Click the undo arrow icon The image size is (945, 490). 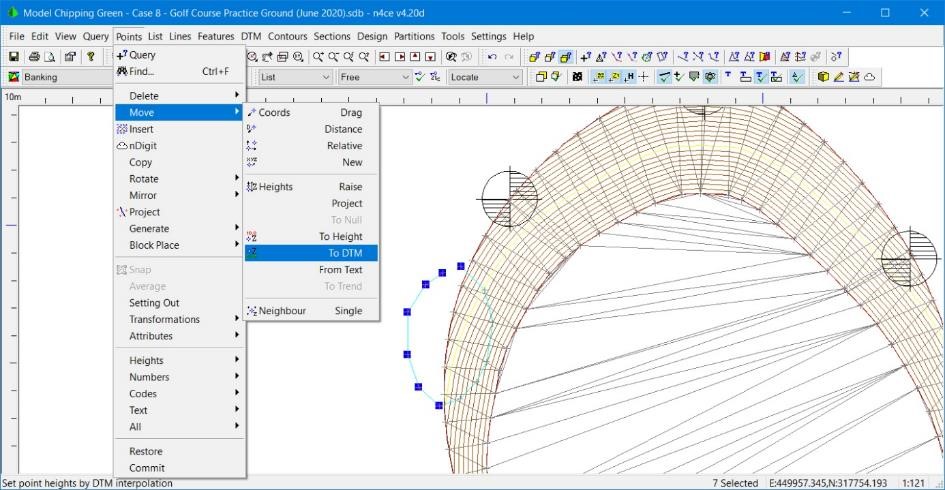point(492,57)
